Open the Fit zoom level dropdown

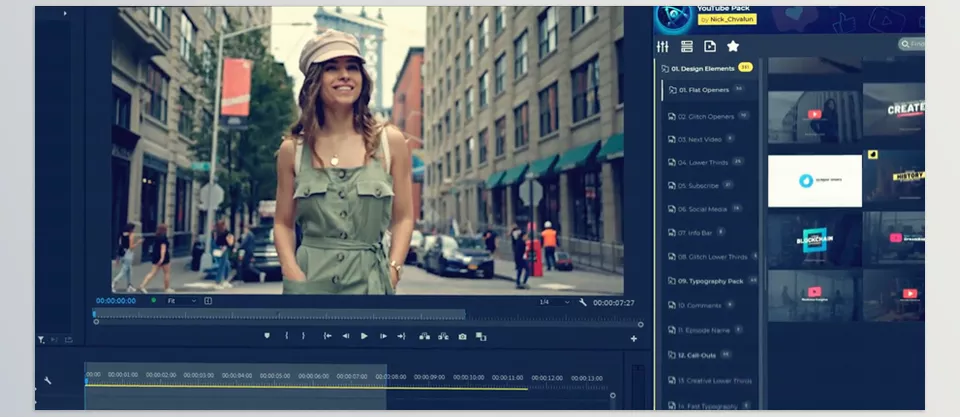tap(182, 301)
